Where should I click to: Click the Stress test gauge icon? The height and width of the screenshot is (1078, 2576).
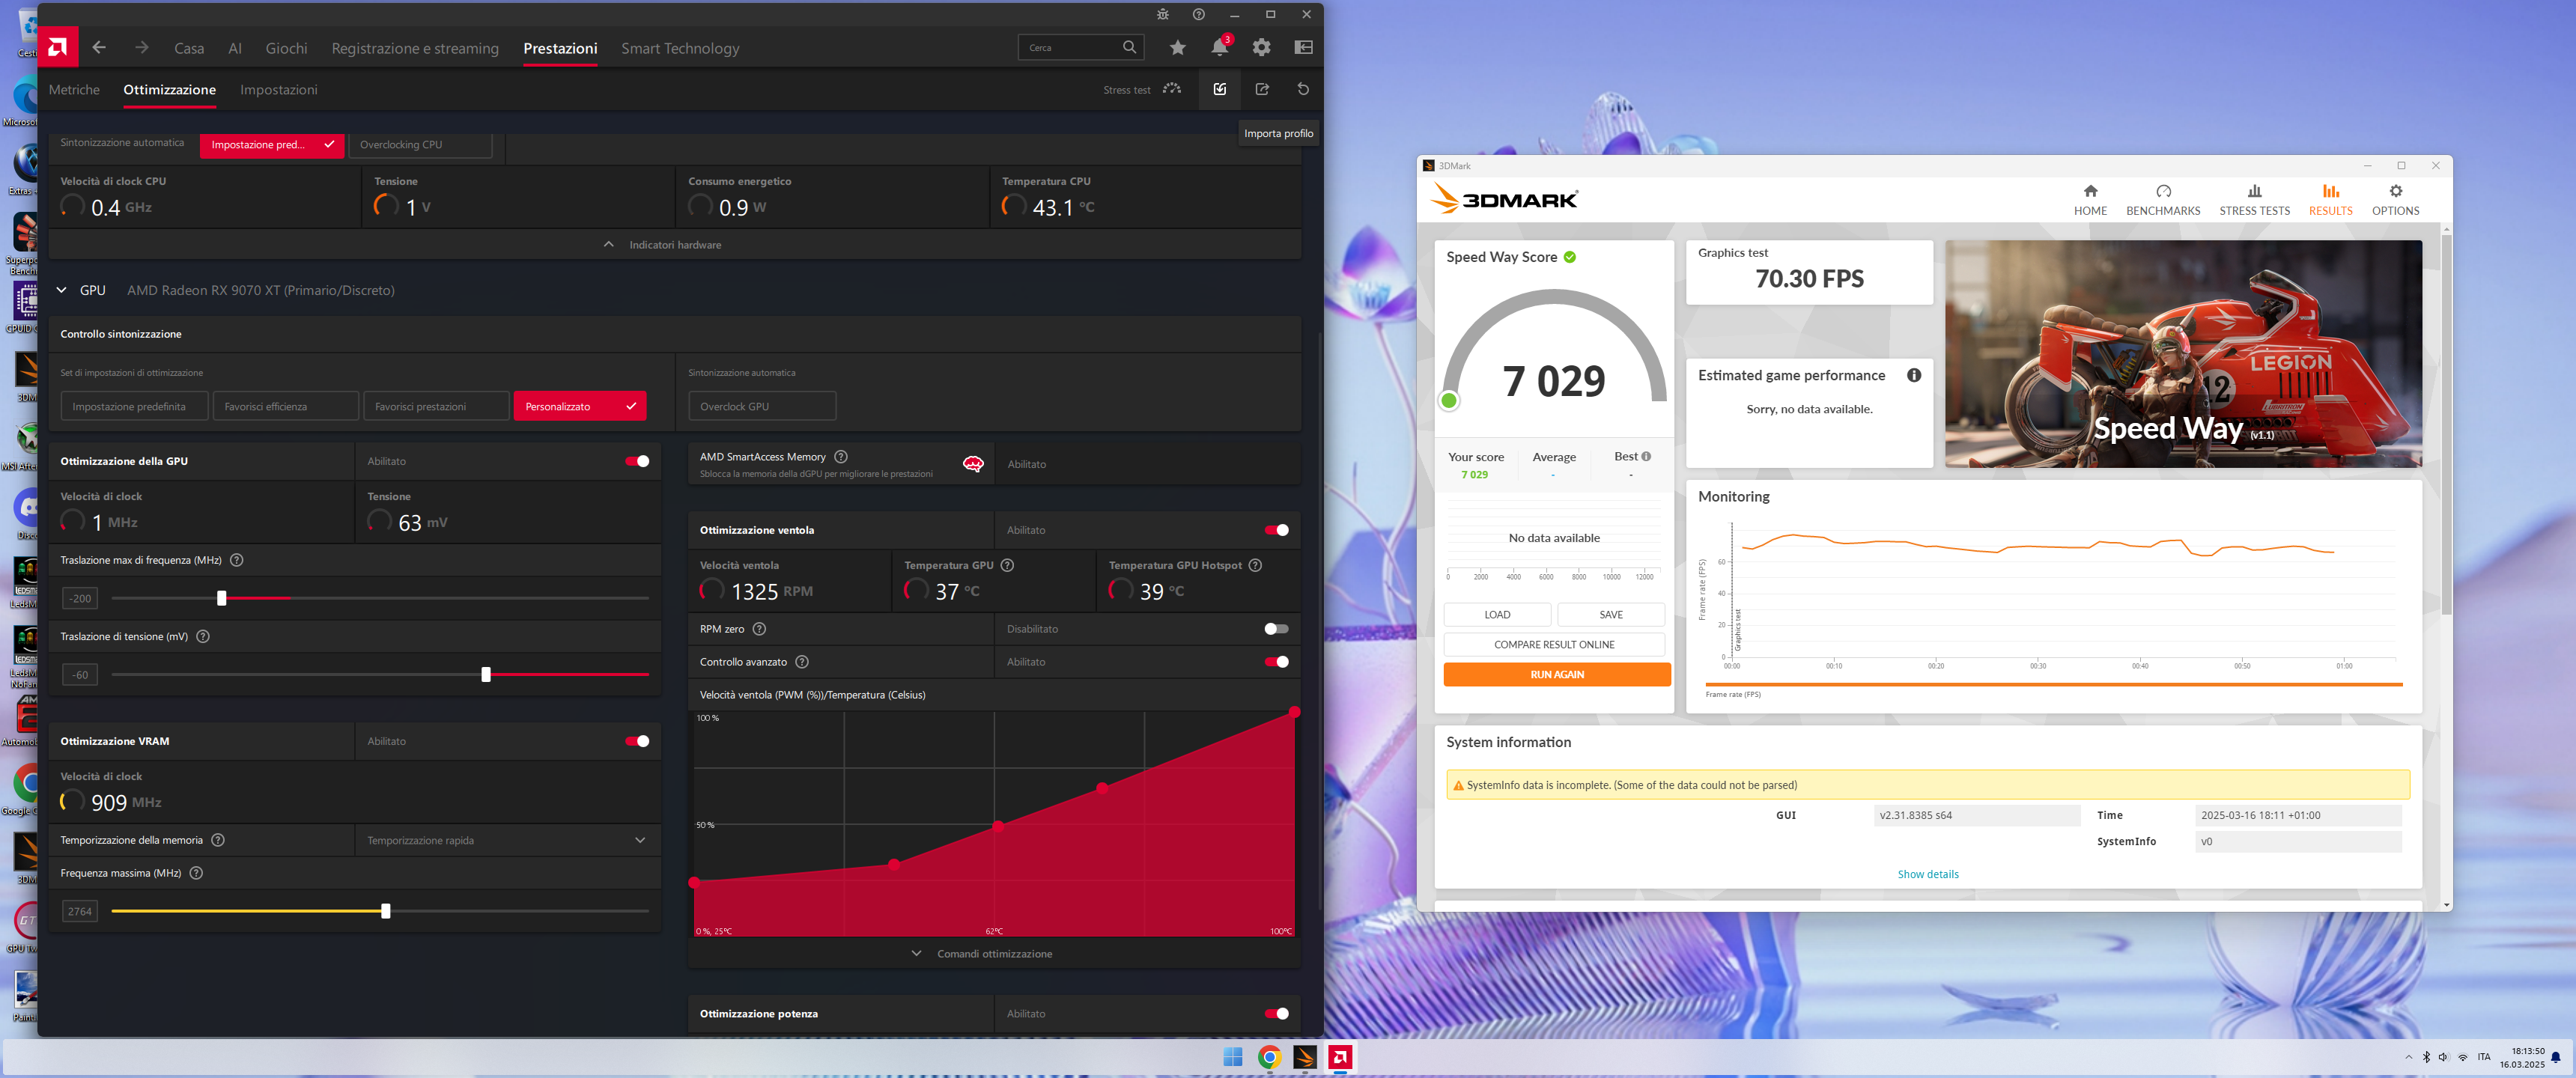point(1172,89)
